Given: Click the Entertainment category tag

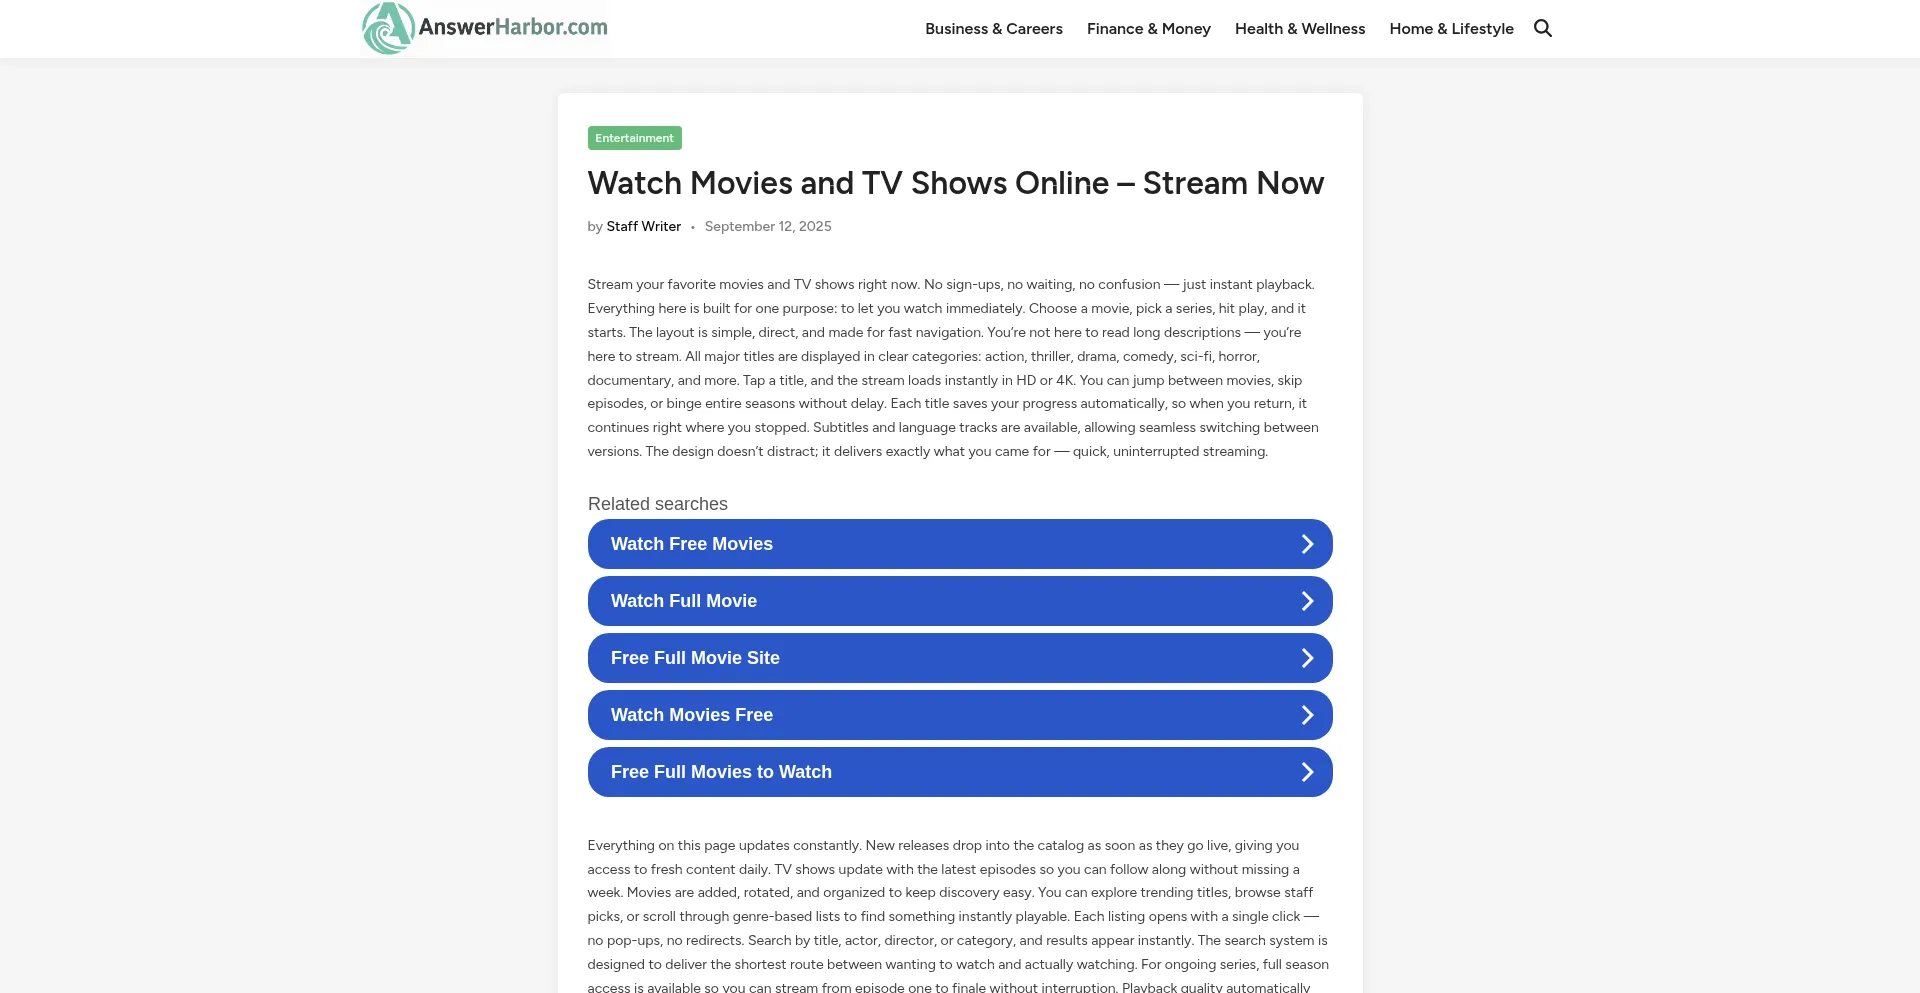Looking at the screenshot, I should click(x=634, y=137).
